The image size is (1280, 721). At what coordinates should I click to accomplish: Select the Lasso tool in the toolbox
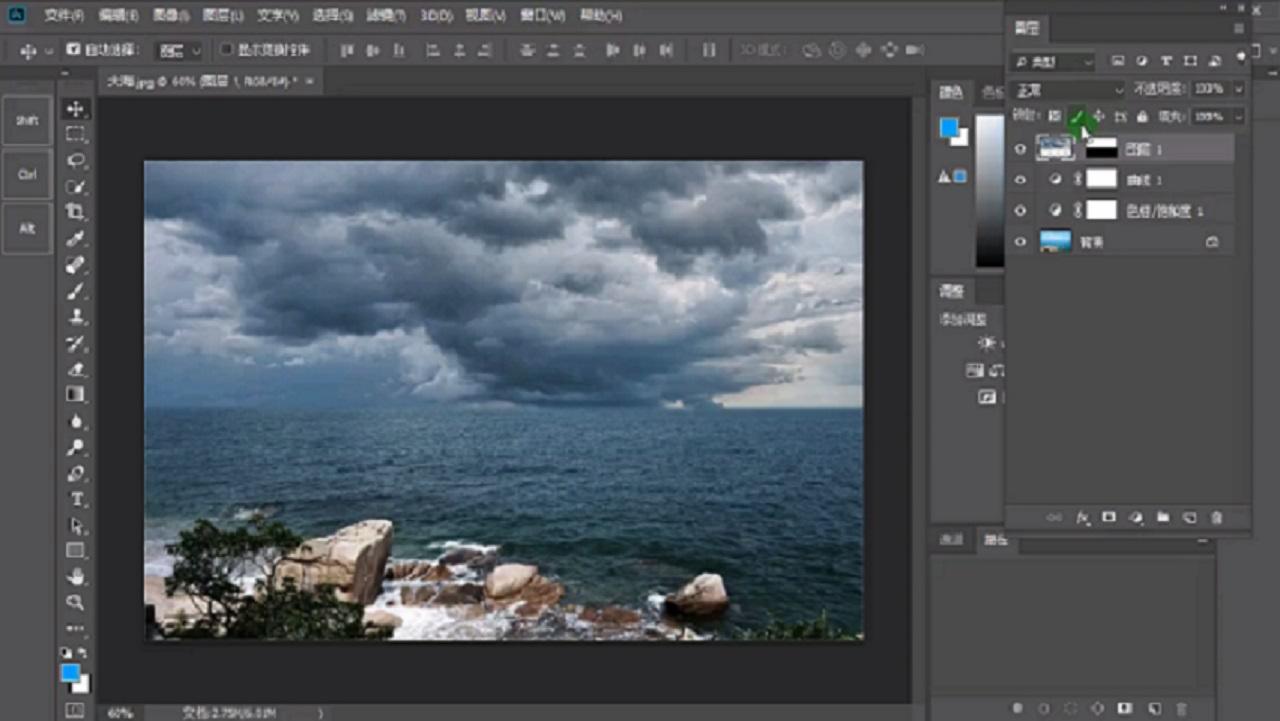[76, 160]
